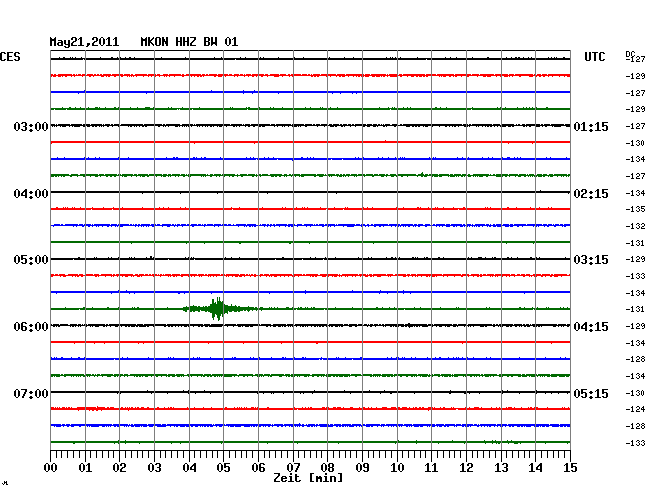Click minute 14 on the Zeit axis
Screen dimensions: 650x494
(535, 467)
